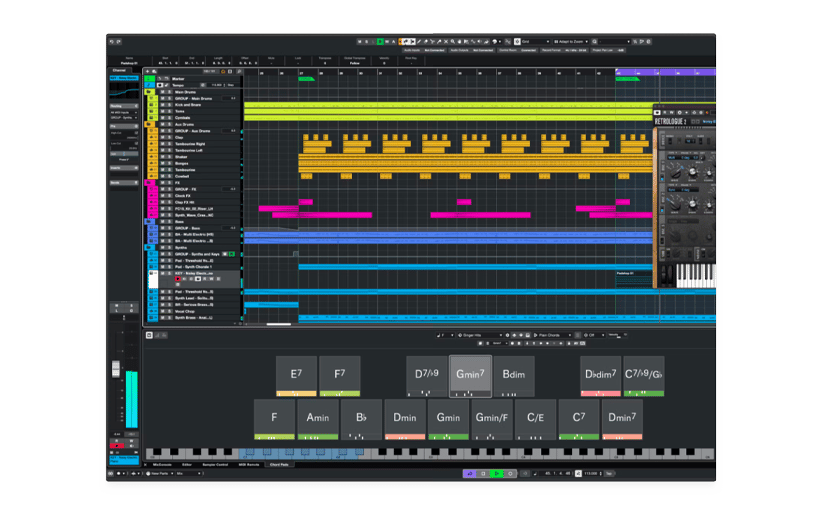
Task: Trigger the Gmin7 chord pad
Action: [x=470, y=375]
